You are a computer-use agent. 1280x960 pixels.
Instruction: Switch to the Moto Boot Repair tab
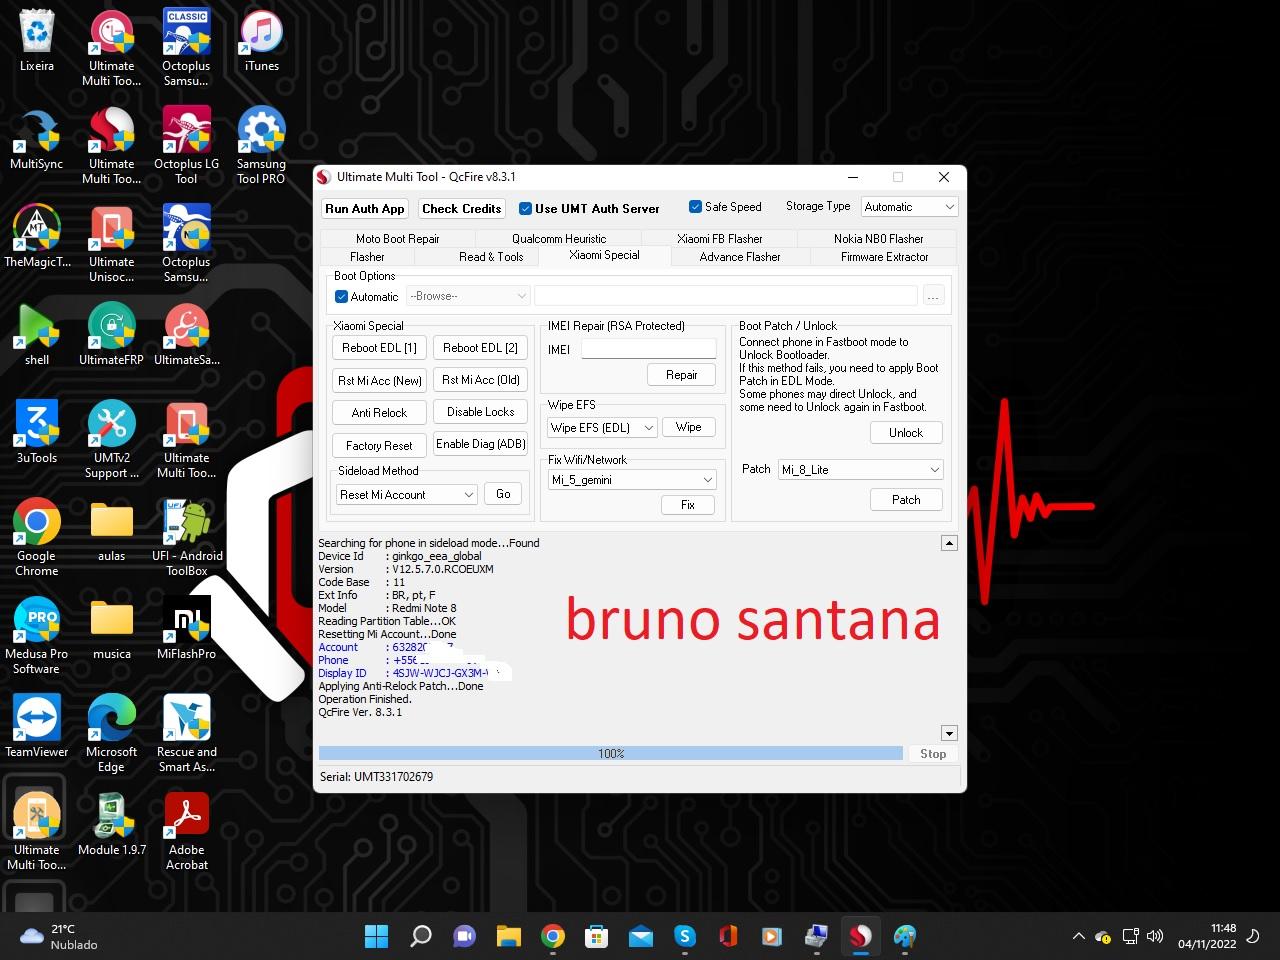[x=397, y=239]
